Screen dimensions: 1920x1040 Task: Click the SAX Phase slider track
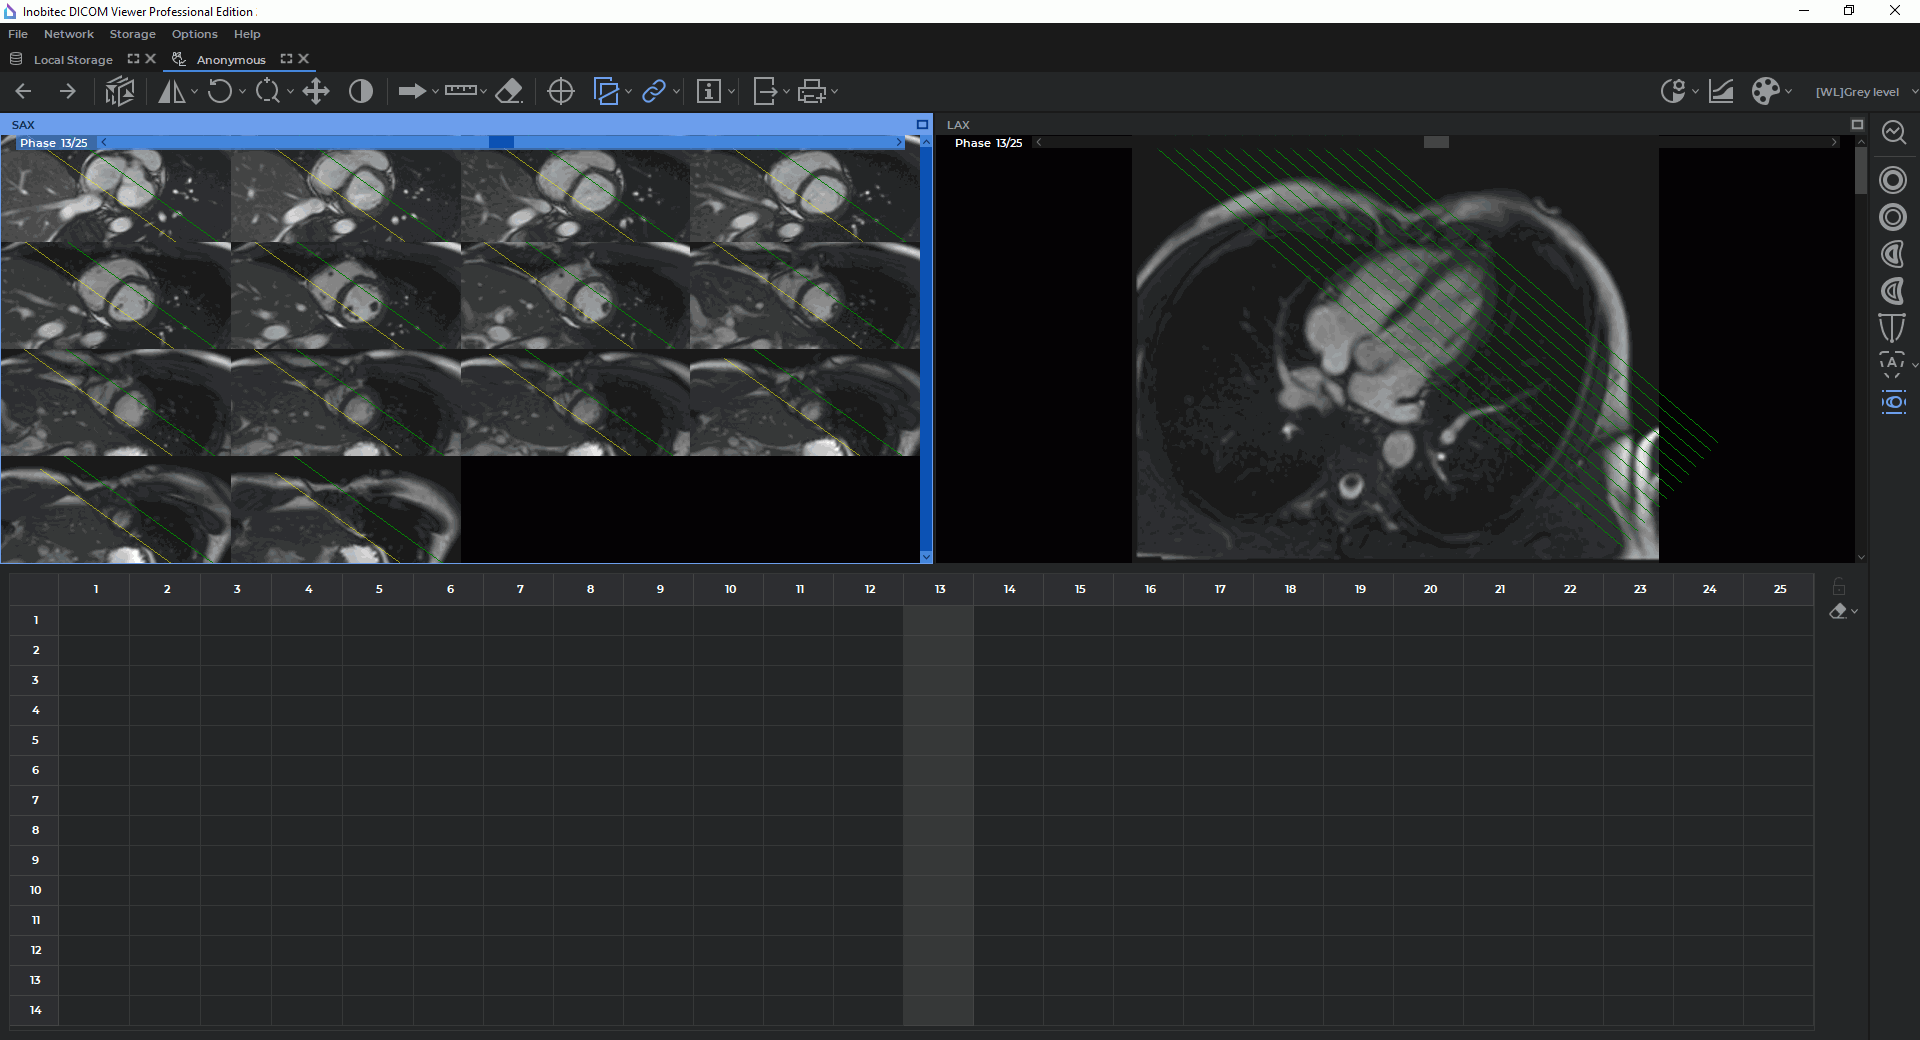(500, 143)
